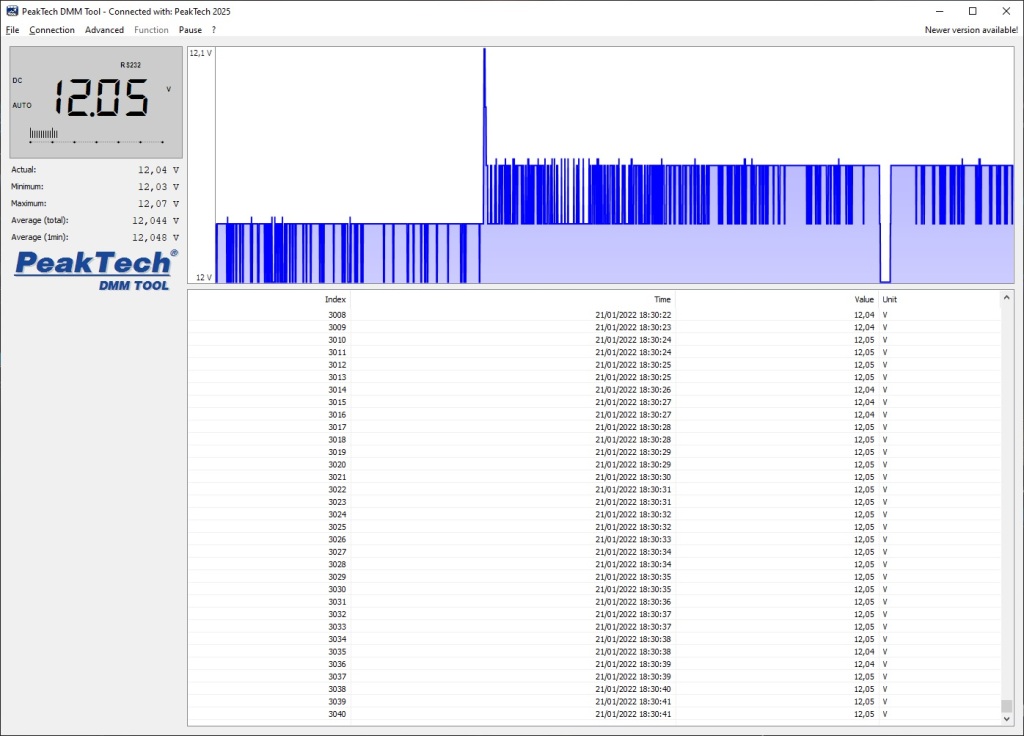Click the 12.05 digital multimeter display
Screen dimensions: 1024x736
(x=100, y=99)
